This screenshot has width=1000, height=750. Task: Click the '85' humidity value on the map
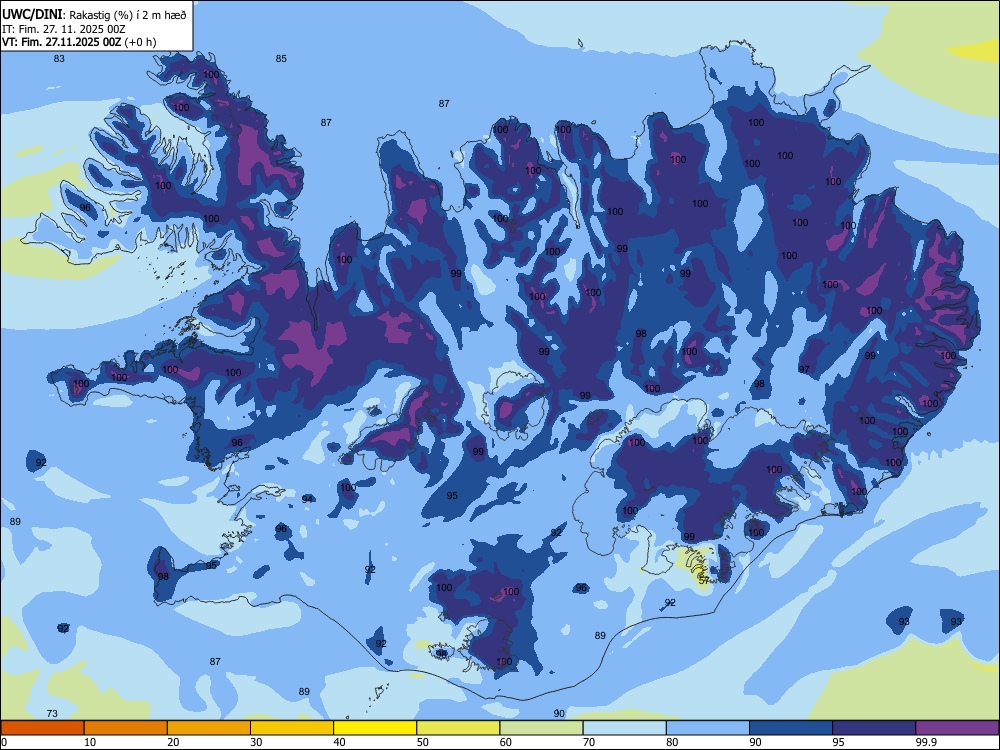coord(281,59)
